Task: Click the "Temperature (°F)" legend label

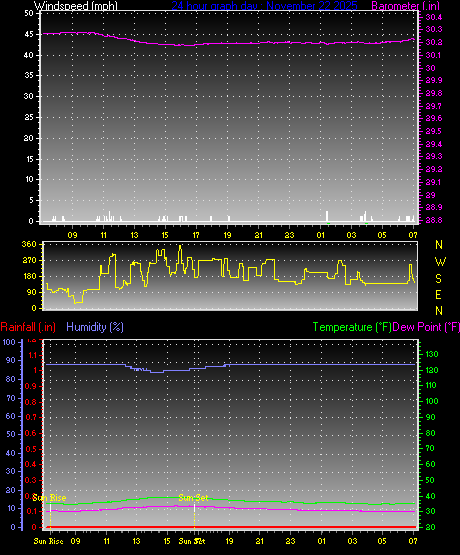Action: point(352,327)
